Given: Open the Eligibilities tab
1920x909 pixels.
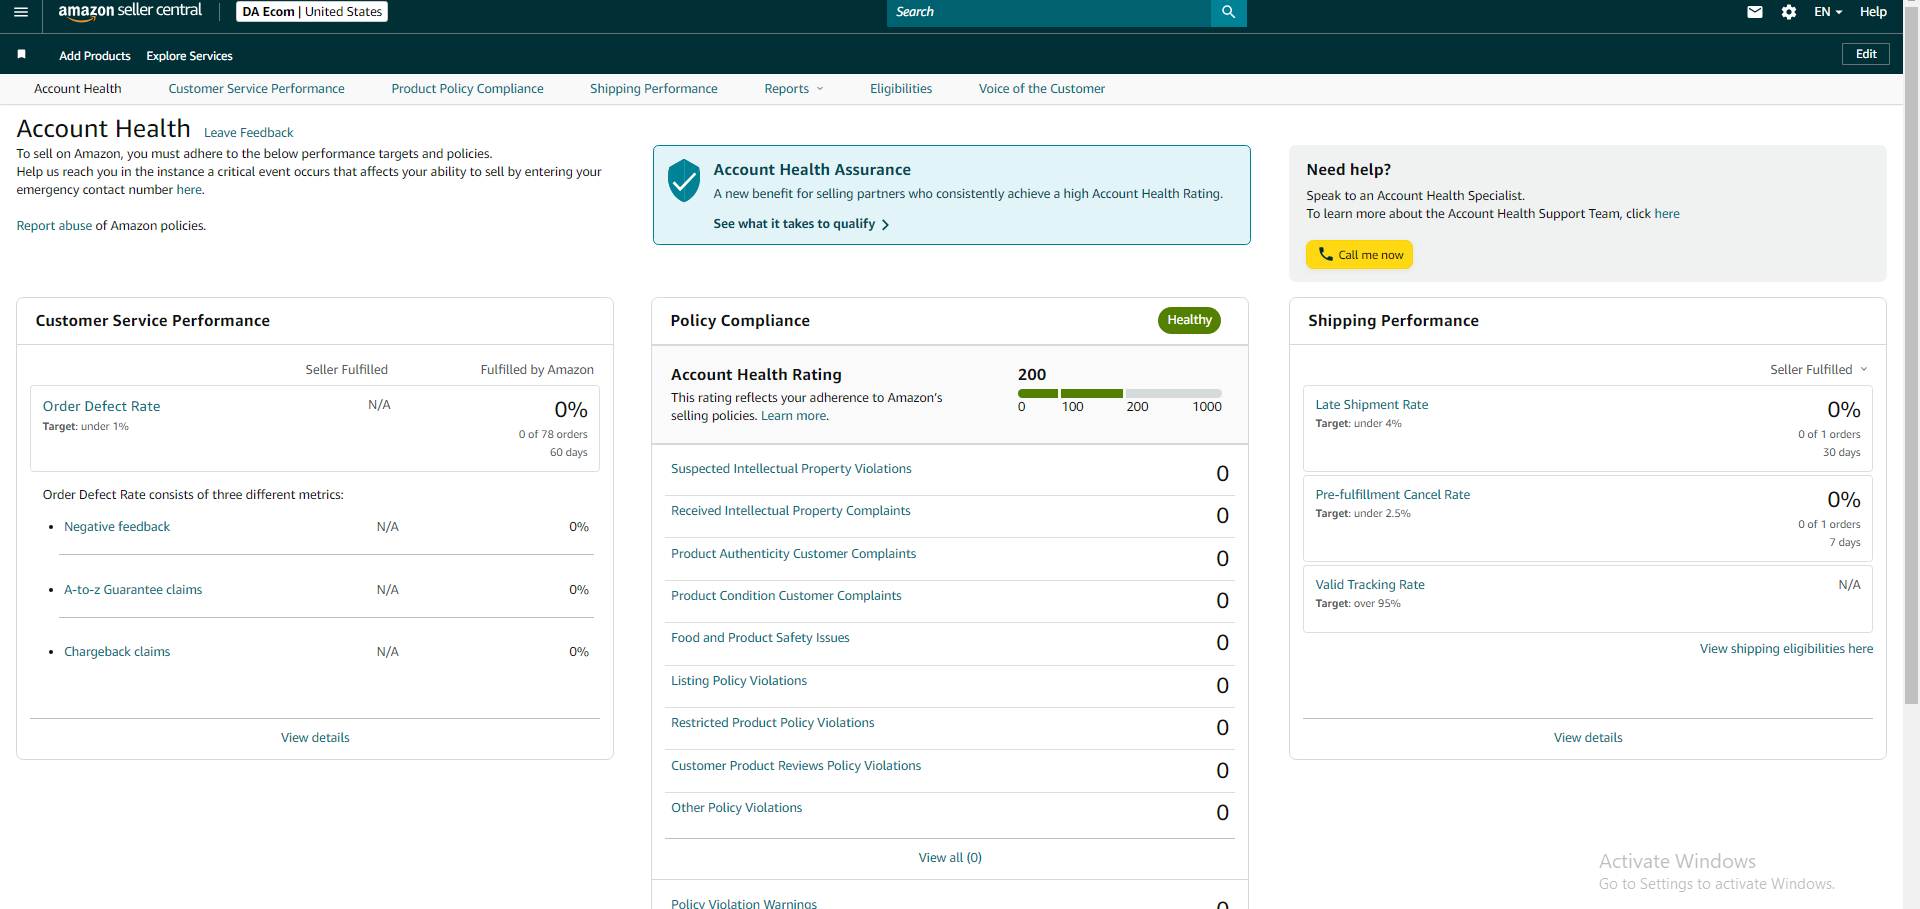Looking at the screenshot, I should 901,89.
